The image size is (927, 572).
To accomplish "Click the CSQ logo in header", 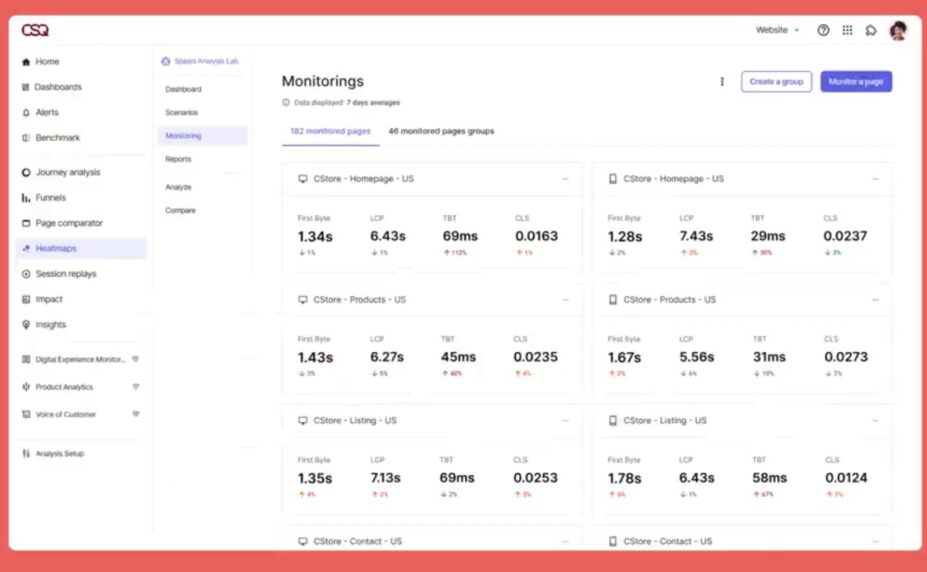I will pos(35,30).
